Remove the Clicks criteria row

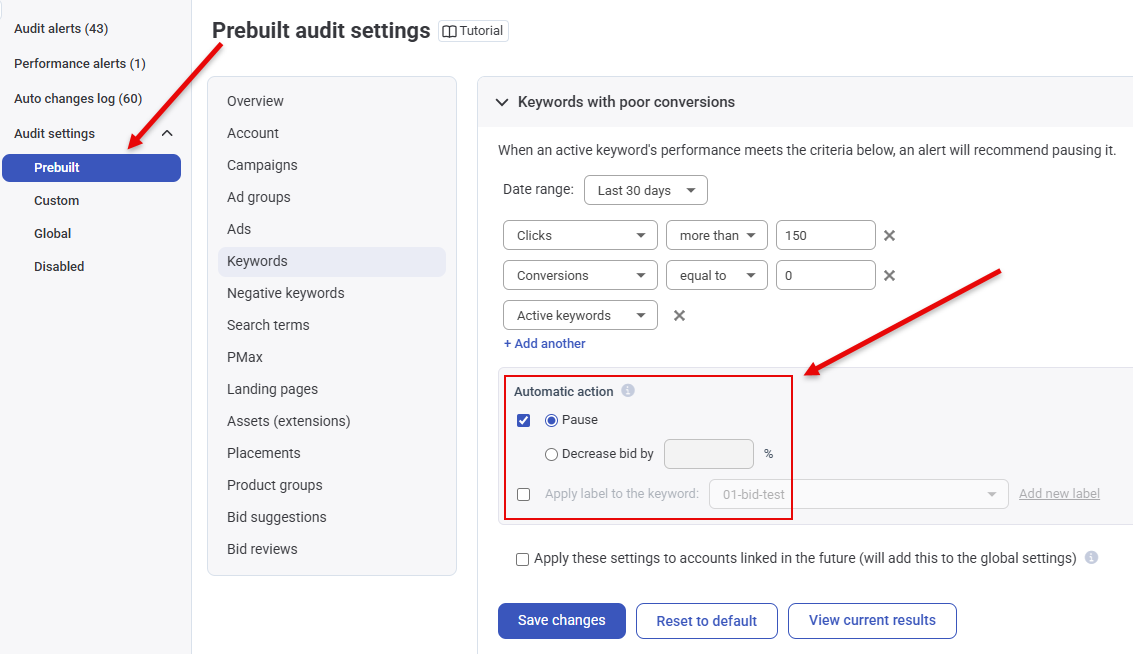[x=889, y=235]
